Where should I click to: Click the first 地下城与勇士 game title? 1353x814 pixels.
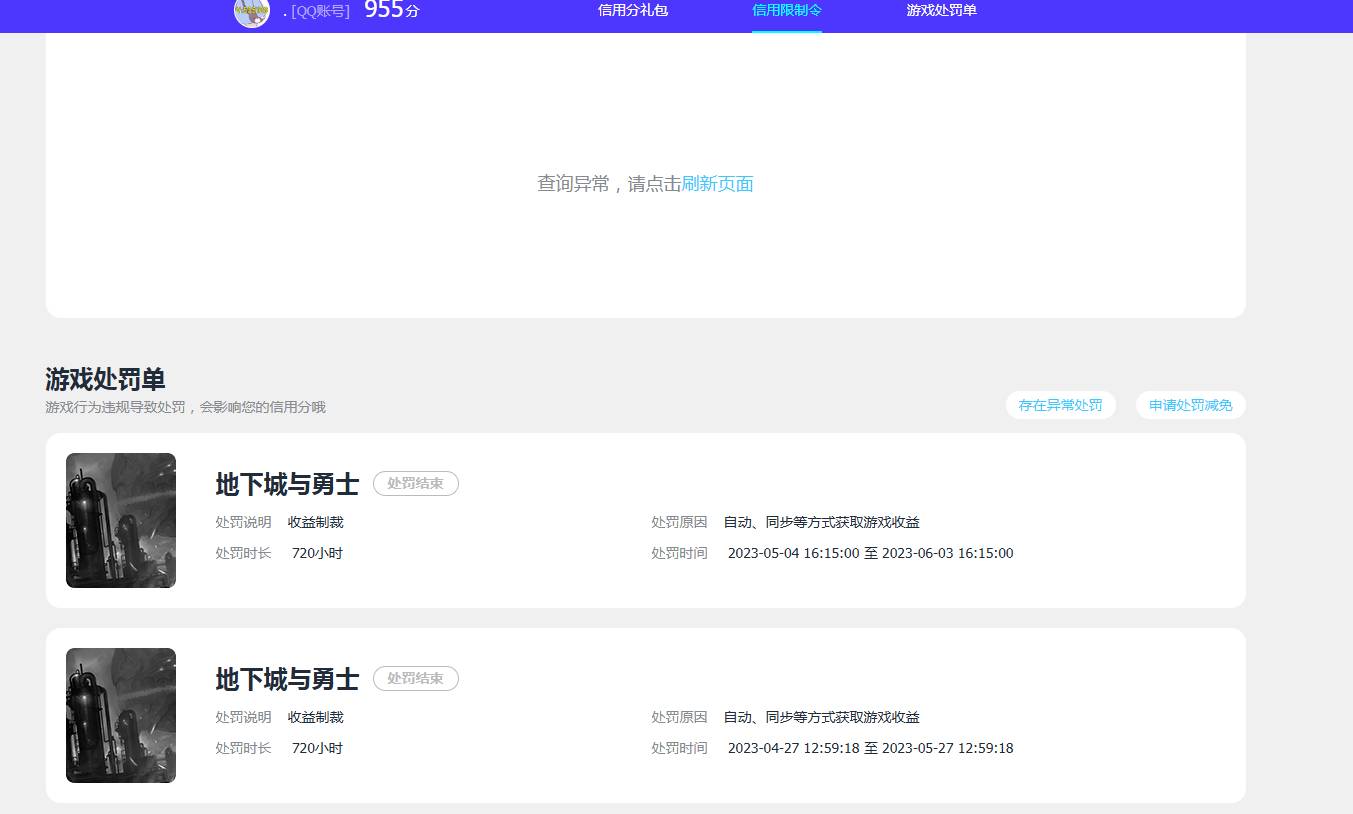287,483
